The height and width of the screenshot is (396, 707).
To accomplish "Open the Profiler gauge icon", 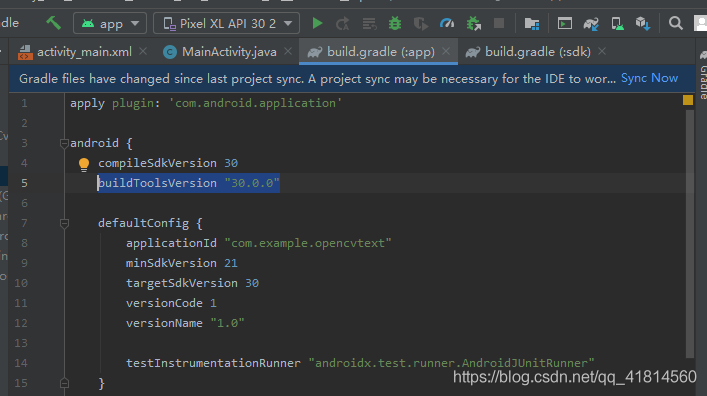I will point(447,23).
